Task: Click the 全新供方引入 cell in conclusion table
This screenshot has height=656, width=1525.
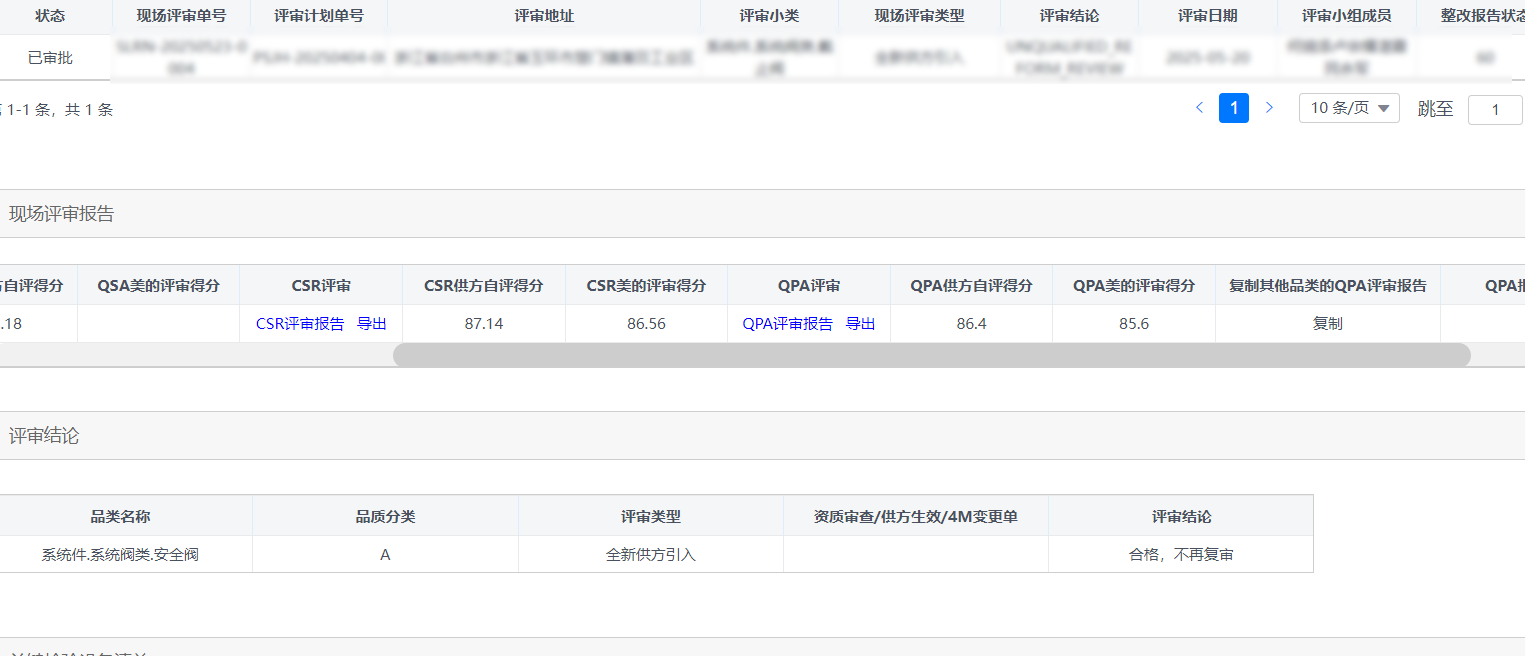Action: tap(650, 554)
